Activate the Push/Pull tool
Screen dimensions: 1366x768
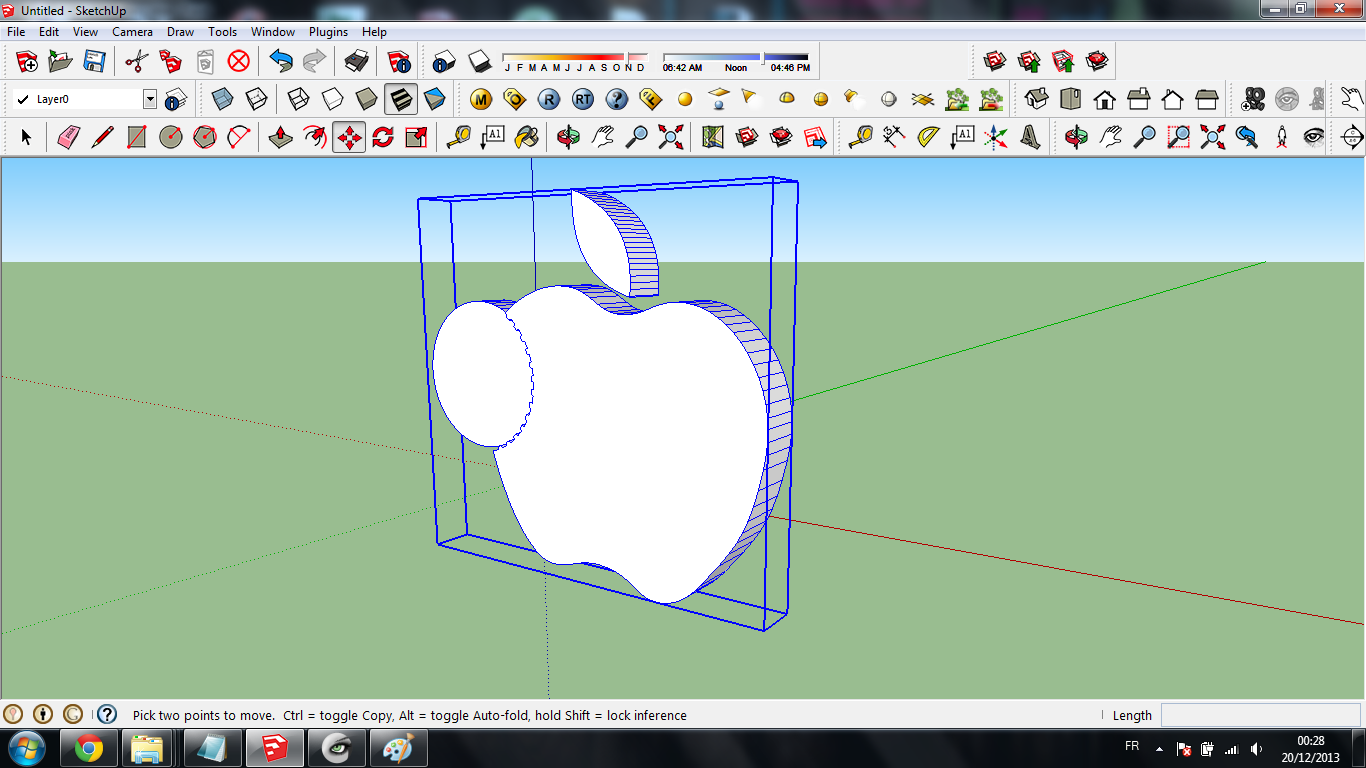point(281,137)
